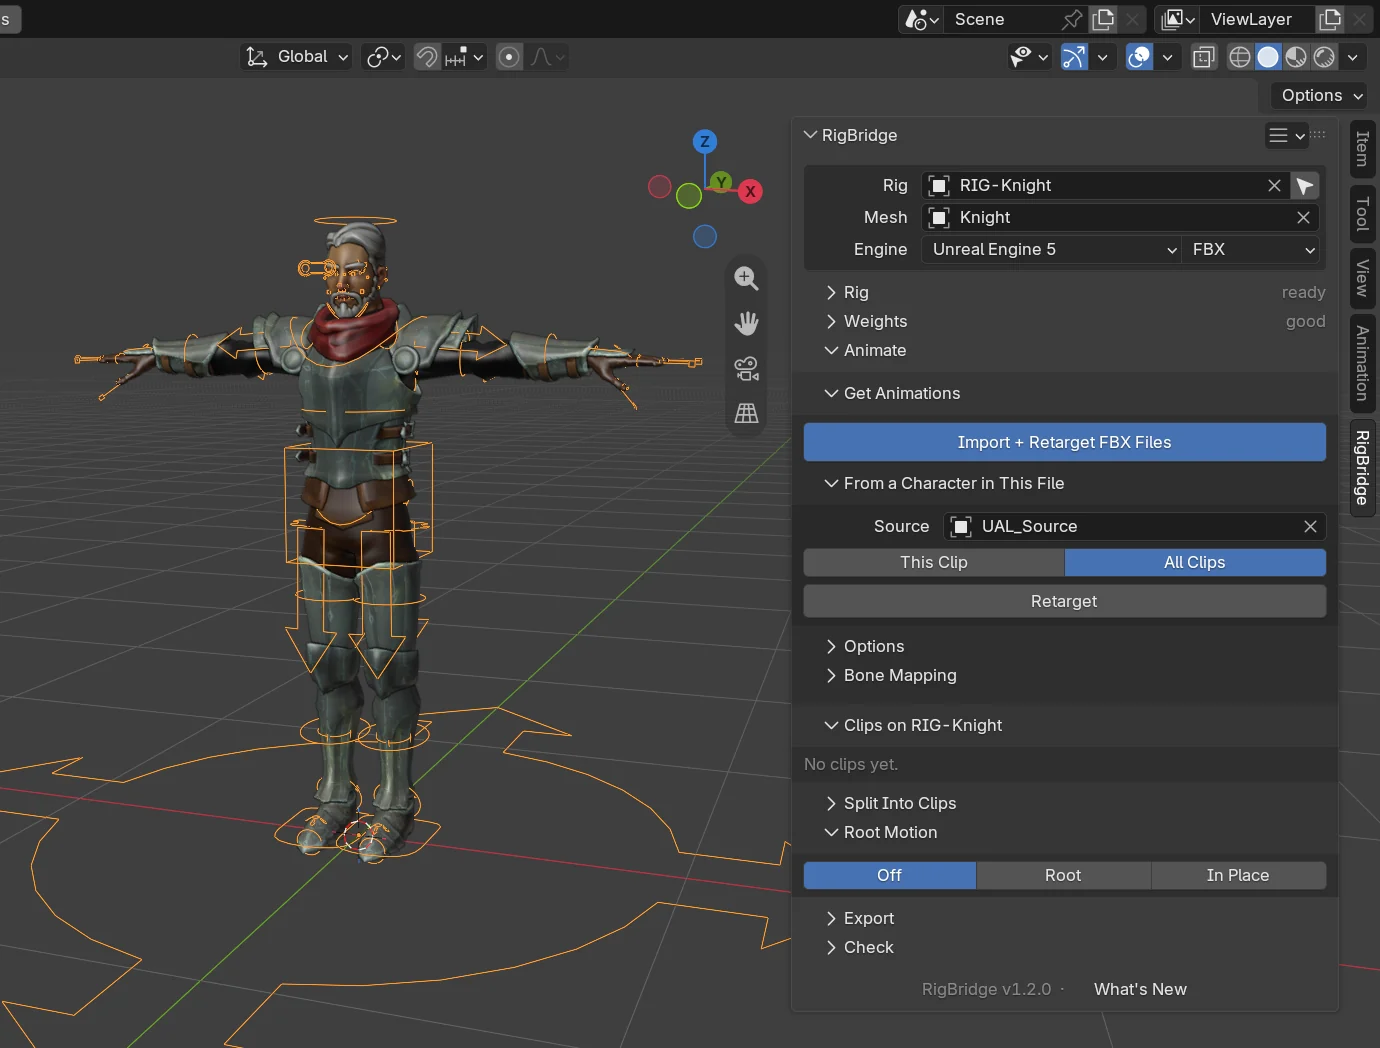
Task: Expand the Check section
Action: (860, 947)
